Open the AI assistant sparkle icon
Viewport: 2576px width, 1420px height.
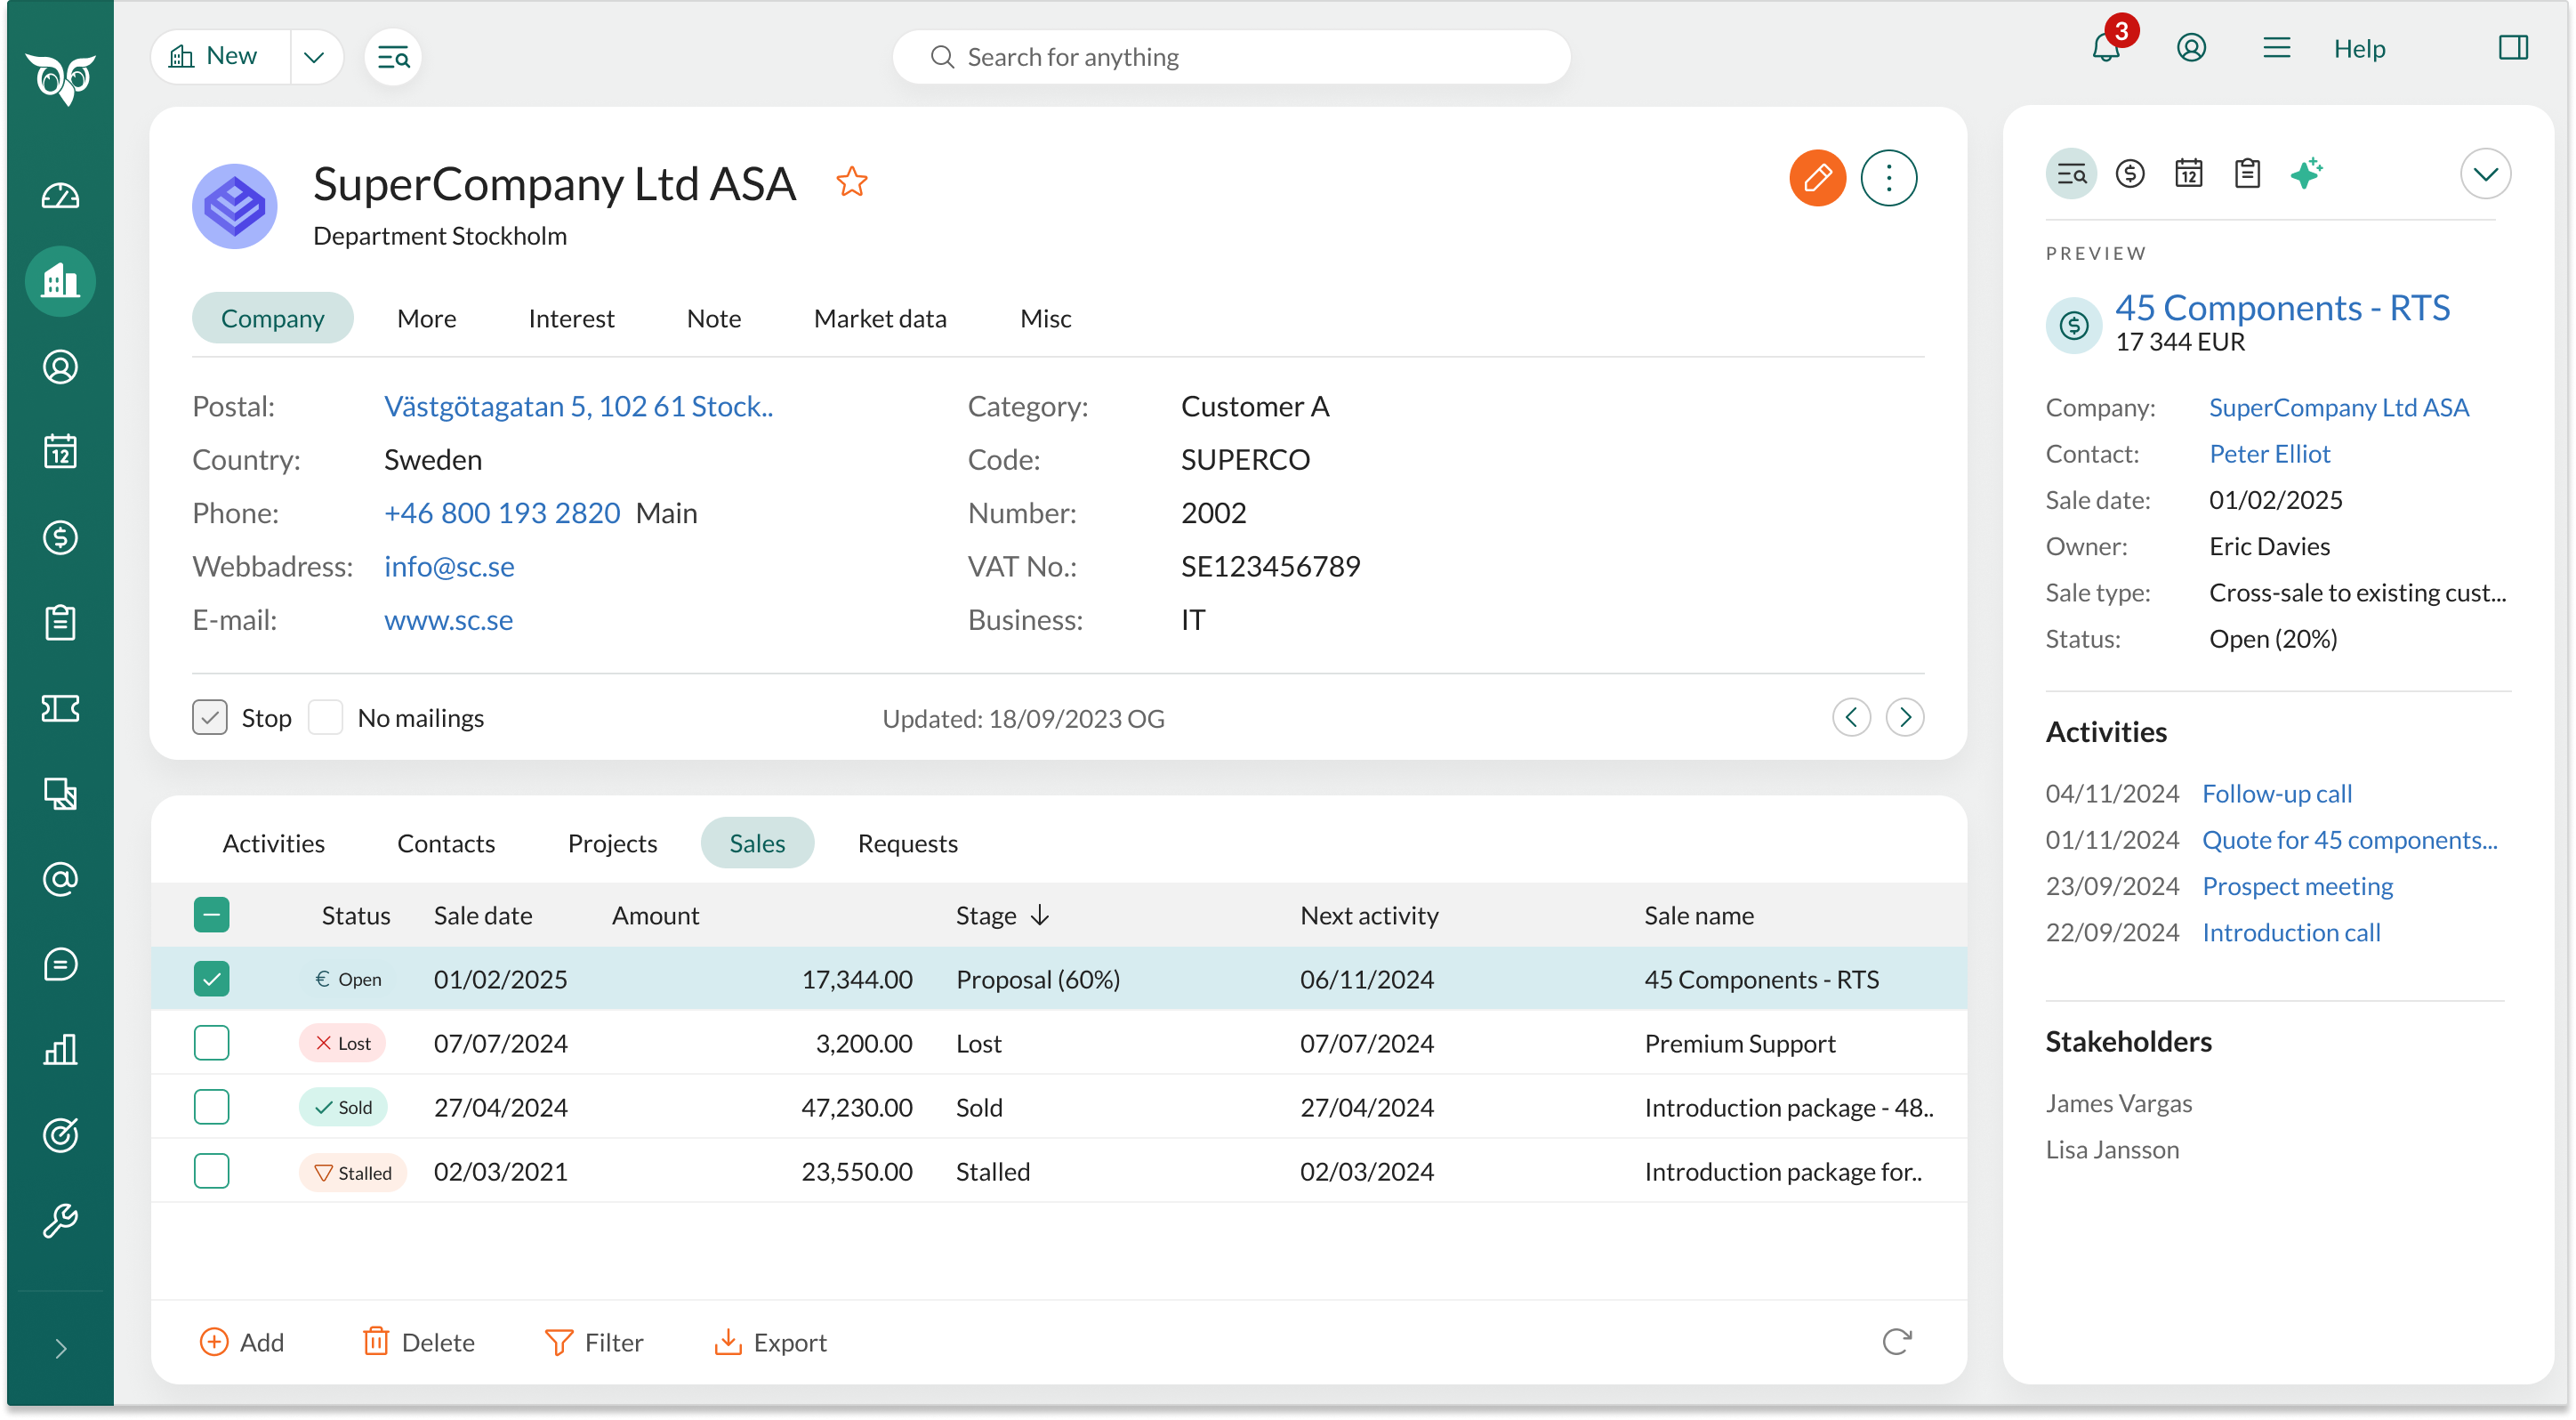point(2307,173)
